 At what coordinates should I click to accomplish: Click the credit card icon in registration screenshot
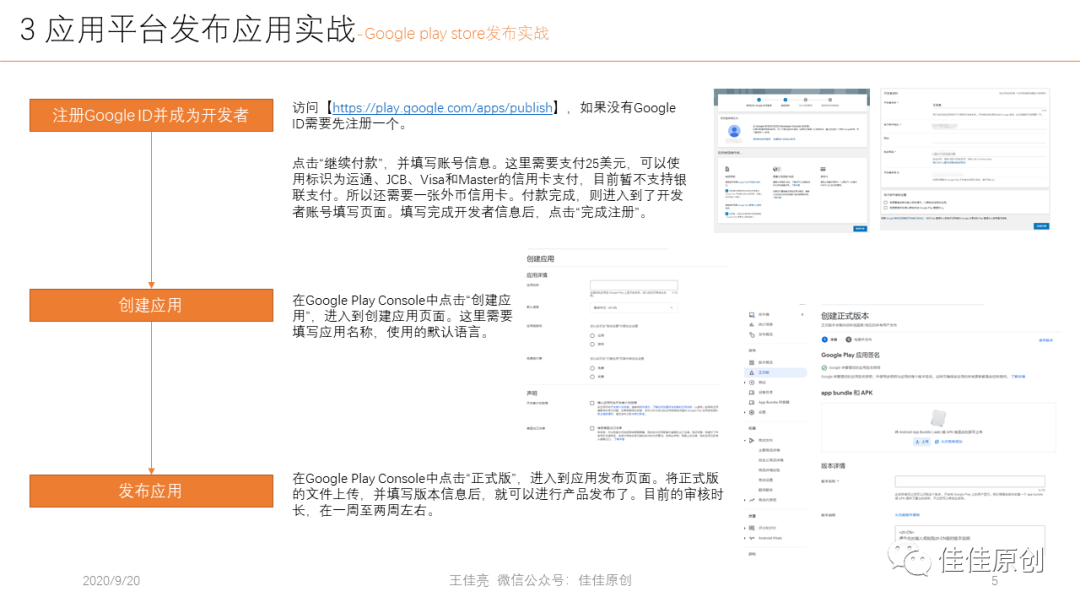point(823,169)
